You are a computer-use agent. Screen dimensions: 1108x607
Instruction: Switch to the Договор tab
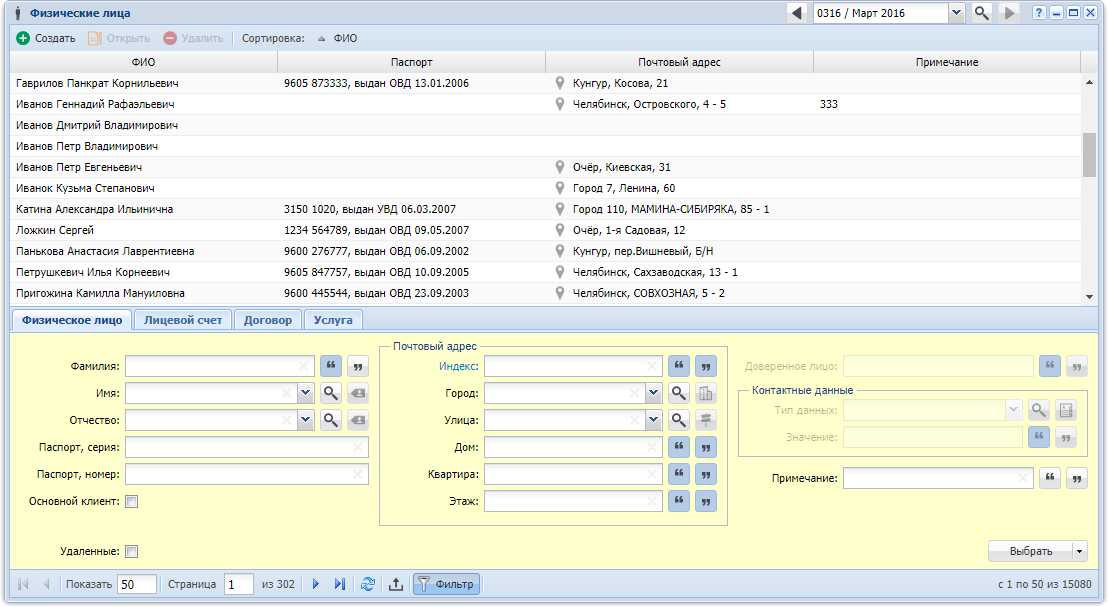click(268, 320)
